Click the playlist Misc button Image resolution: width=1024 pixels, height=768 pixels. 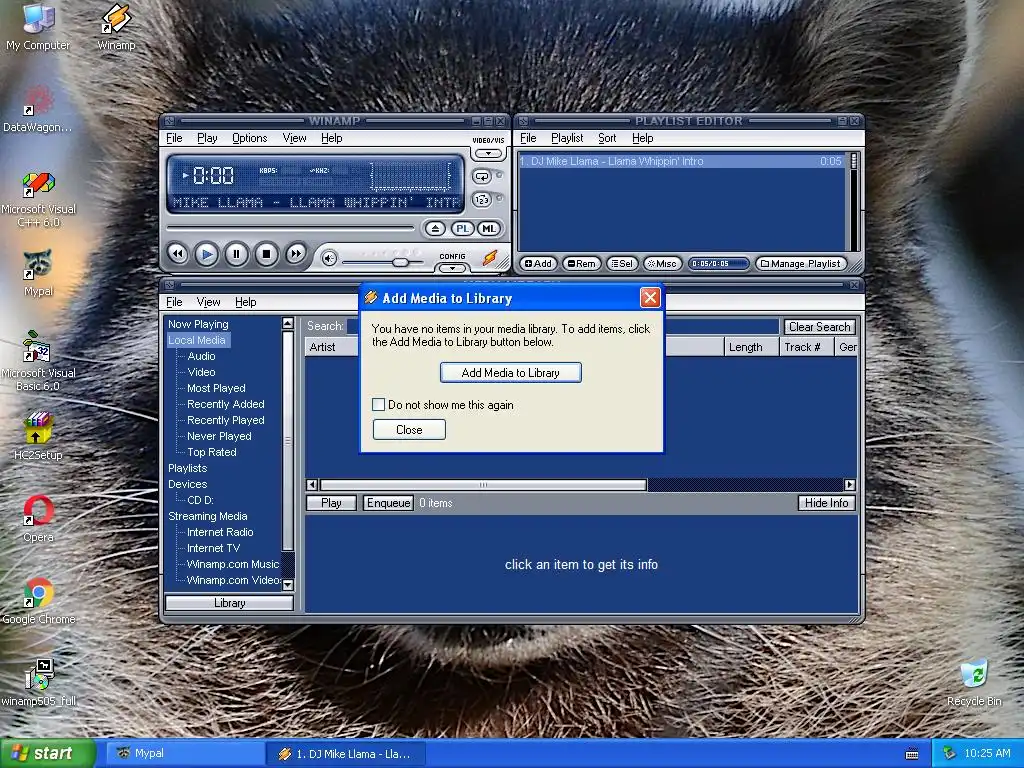pos(662,263)
